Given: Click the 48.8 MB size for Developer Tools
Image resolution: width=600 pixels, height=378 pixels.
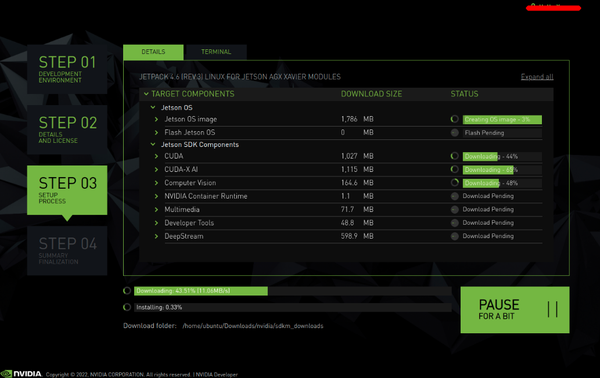Looking at the screenshot, I should pos(357,223).
